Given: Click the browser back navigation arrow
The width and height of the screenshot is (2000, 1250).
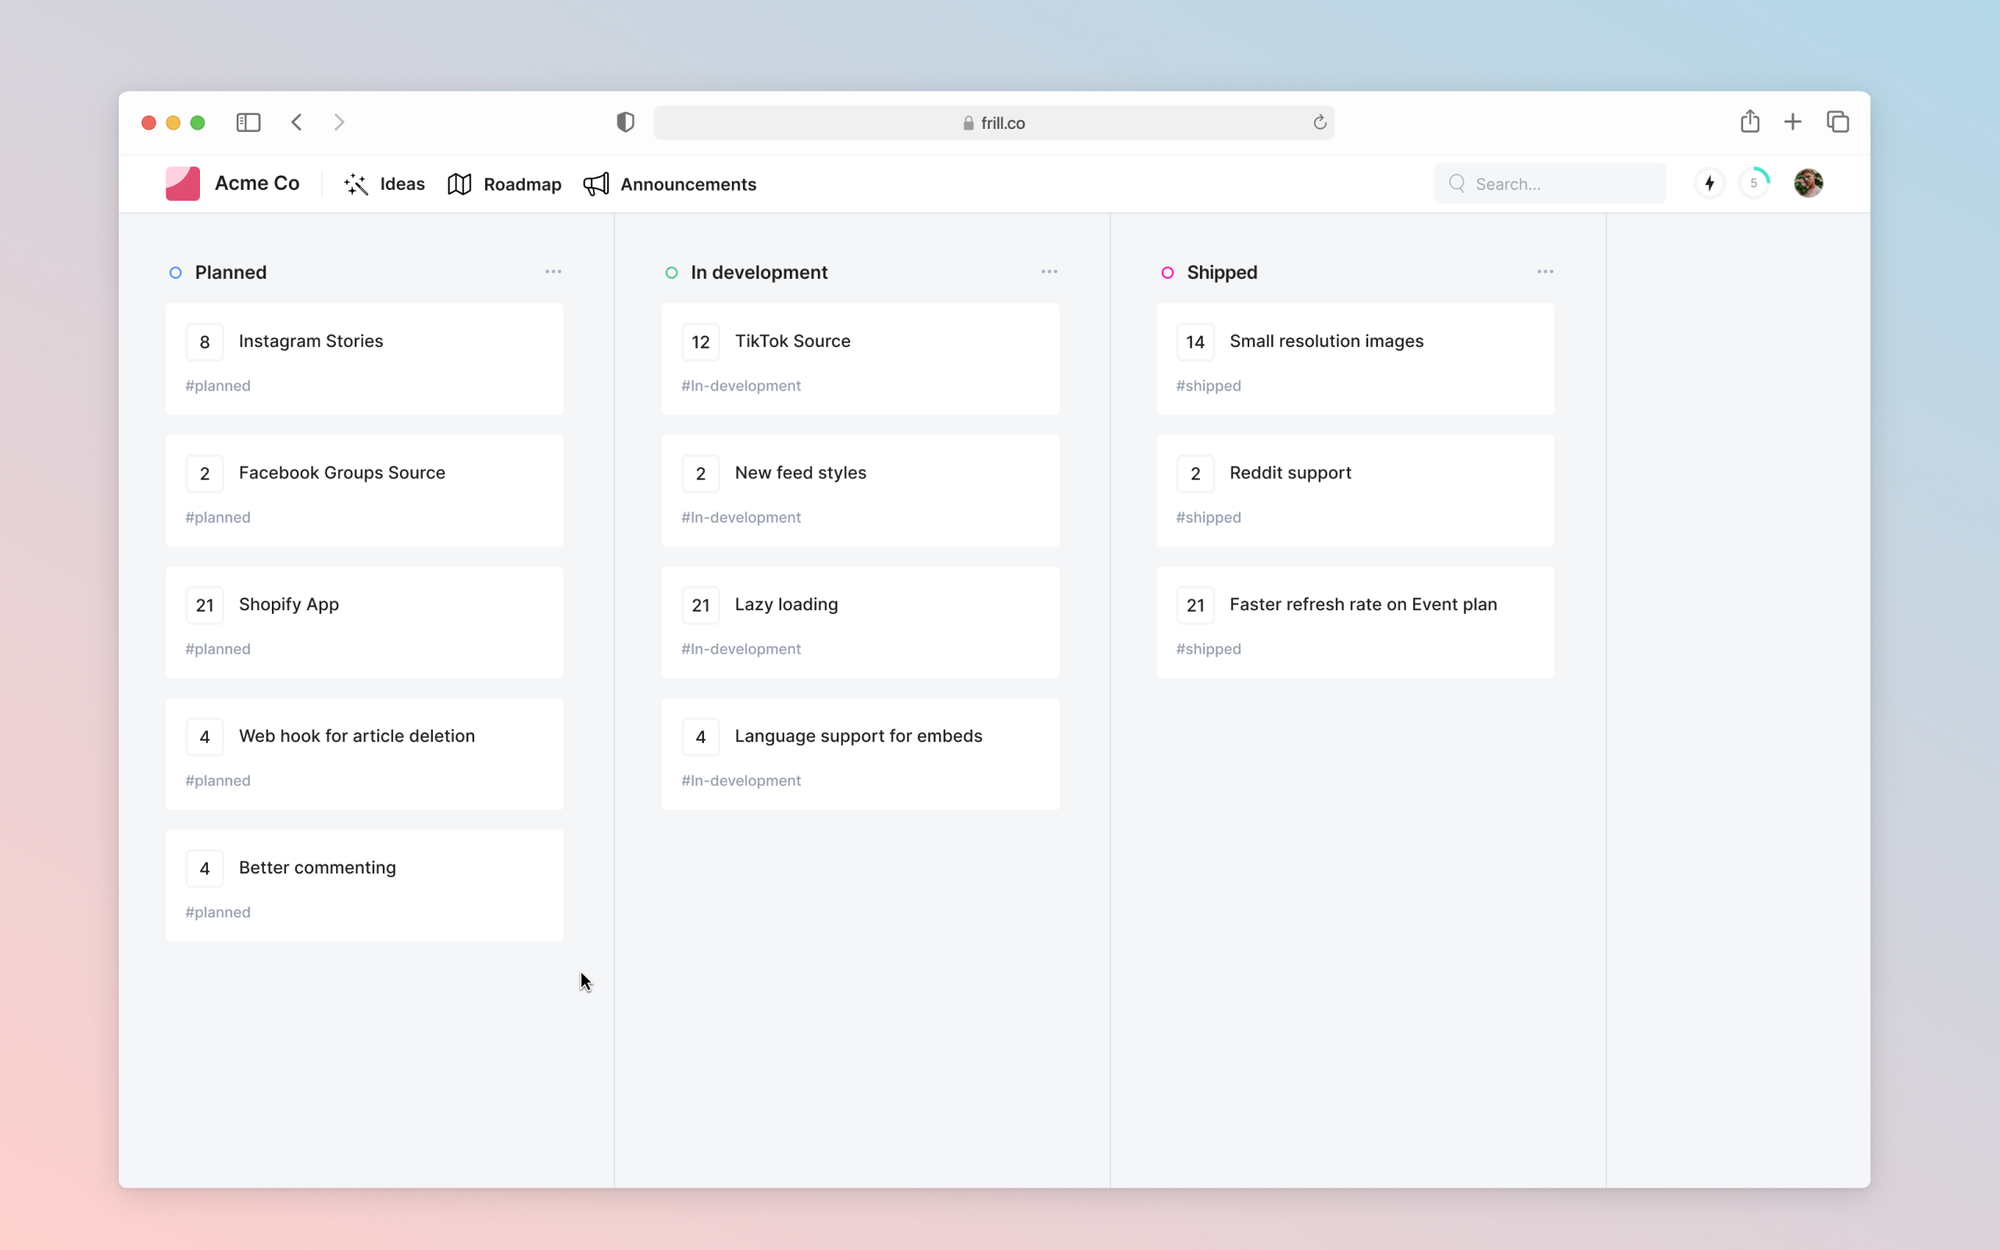Looking at the screenshot, I should click(297, 122).
